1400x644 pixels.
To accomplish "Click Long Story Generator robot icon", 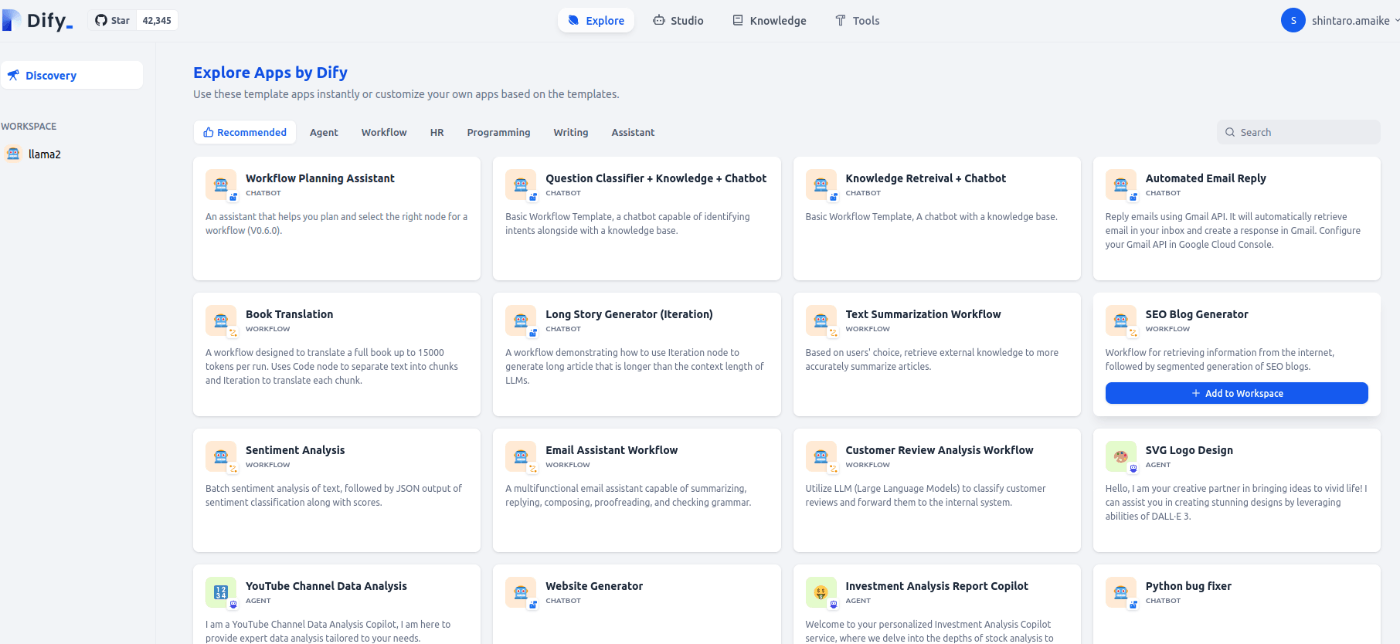I will [521, 321].
